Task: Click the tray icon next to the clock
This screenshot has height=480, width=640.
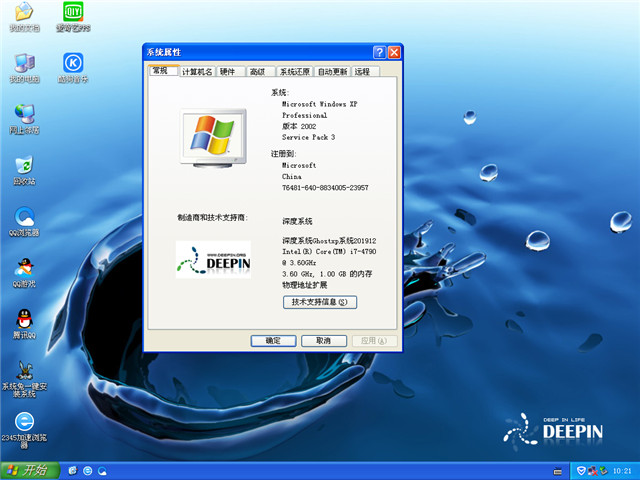Action: tap(603, 471)
